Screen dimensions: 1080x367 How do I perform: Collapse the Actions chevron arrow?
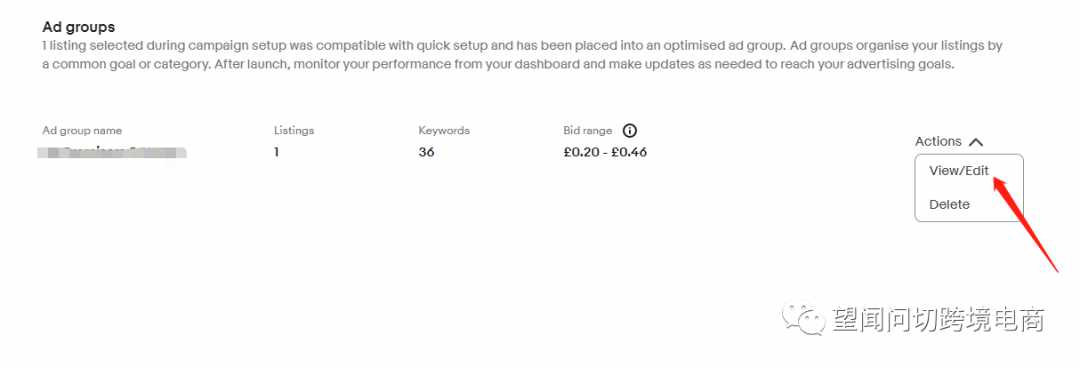point(975,142)
